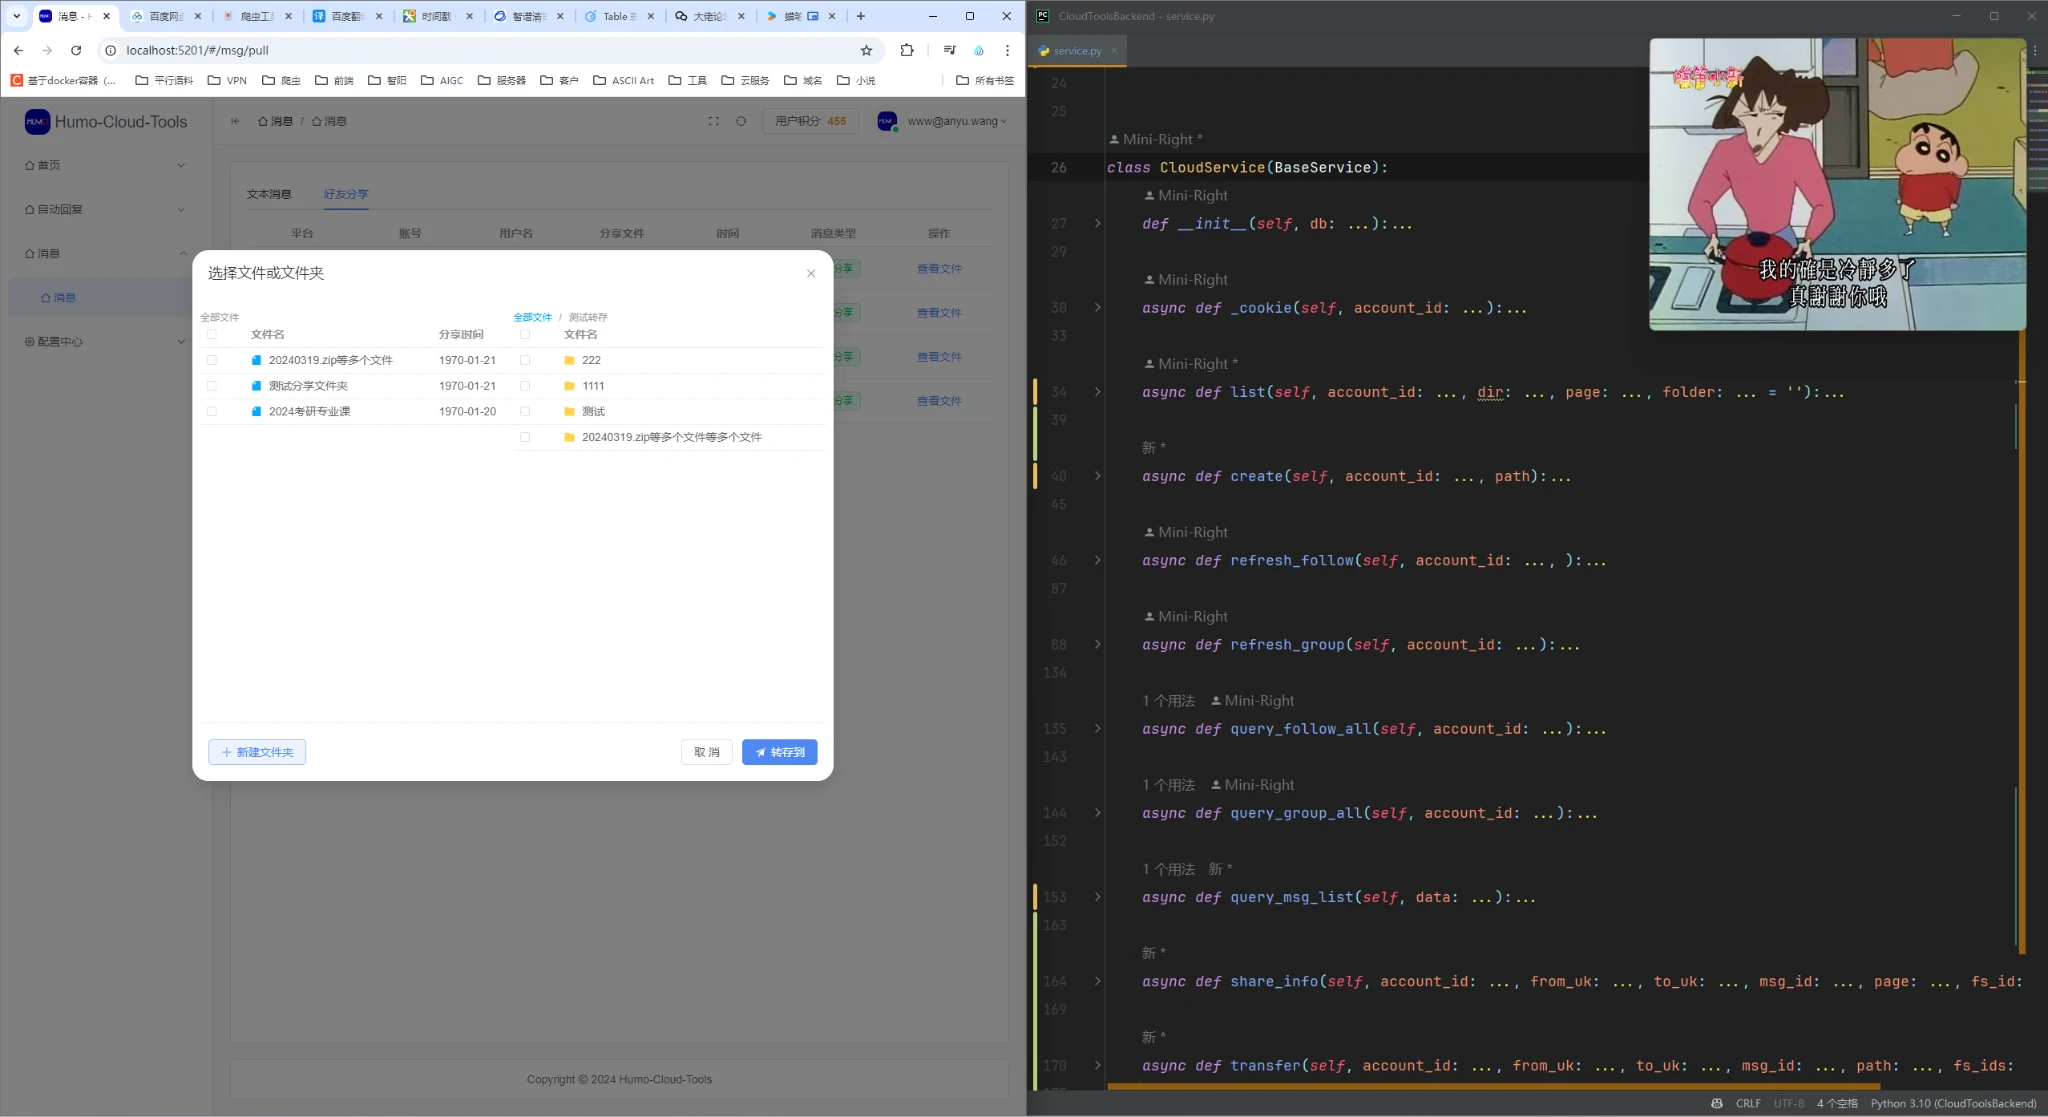Viewport: 2048px width, 1117px height.
Task: Check the 20240319.zip file checkbox
Action: click(211, 360)
